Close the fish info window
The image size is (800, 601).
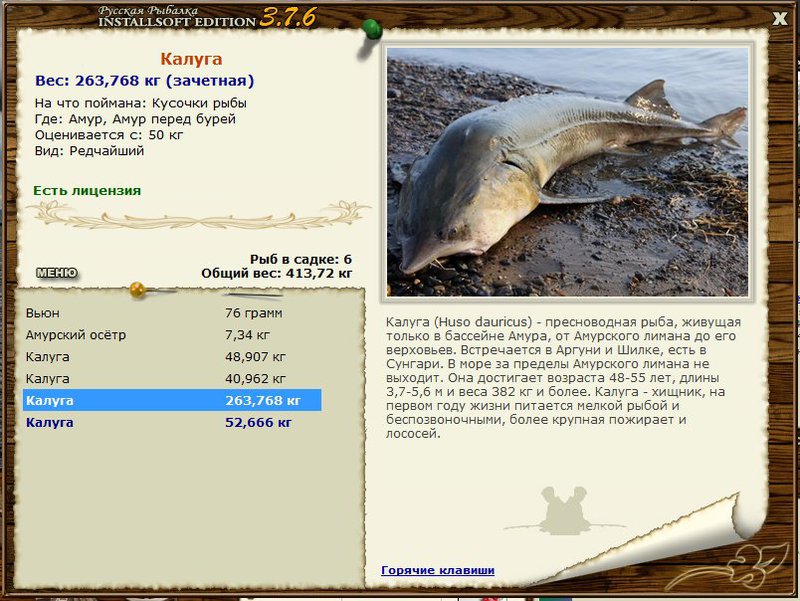[x=780, y=19]
